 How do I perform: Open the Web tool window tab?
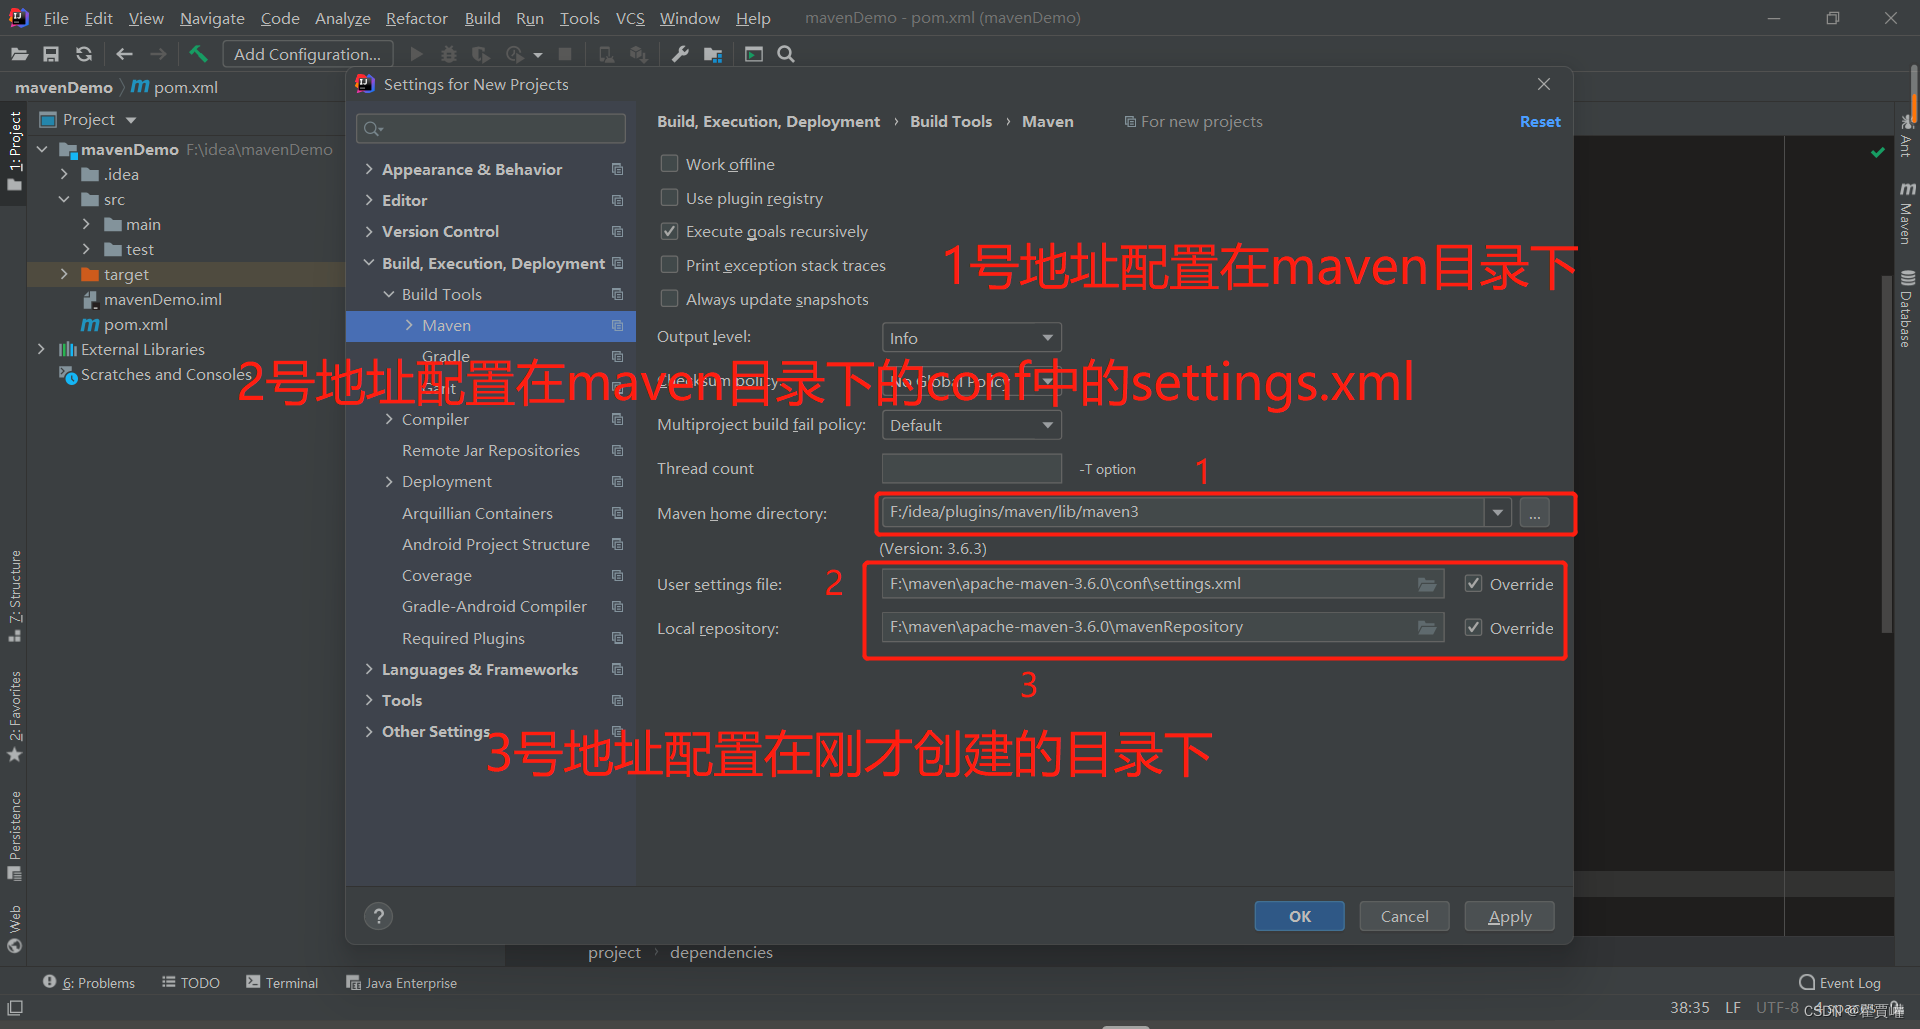tap(15, 929)
